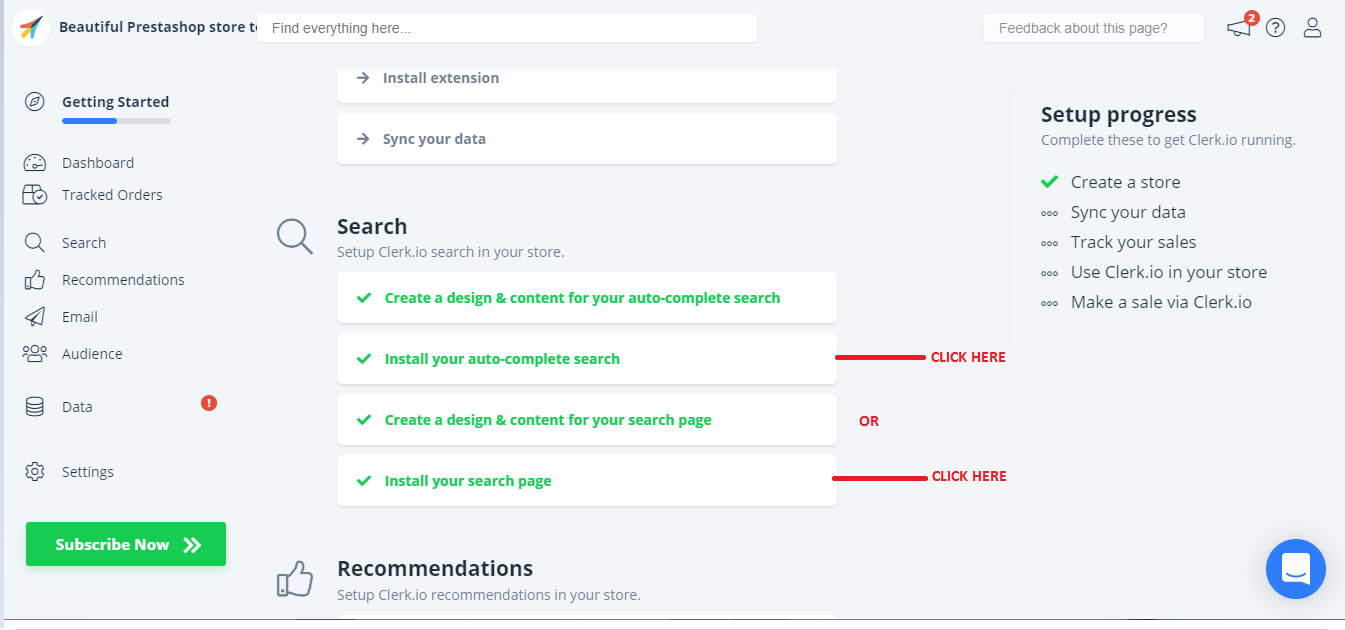
Task: Open Dashboard in the sidebar
Action: (x=97, y=163)
